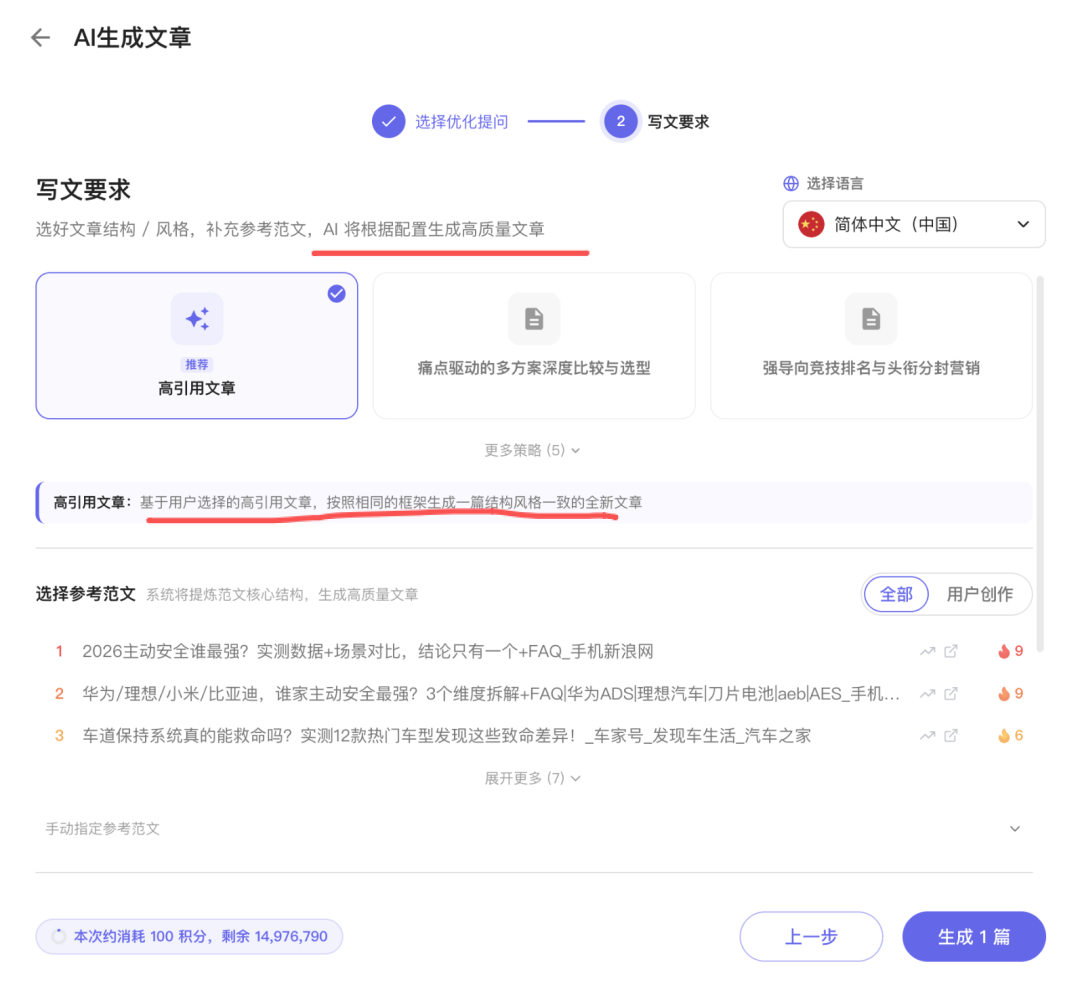
Task: Click the step 2 circle 写文要求
Action: click(x=621, y=121)
